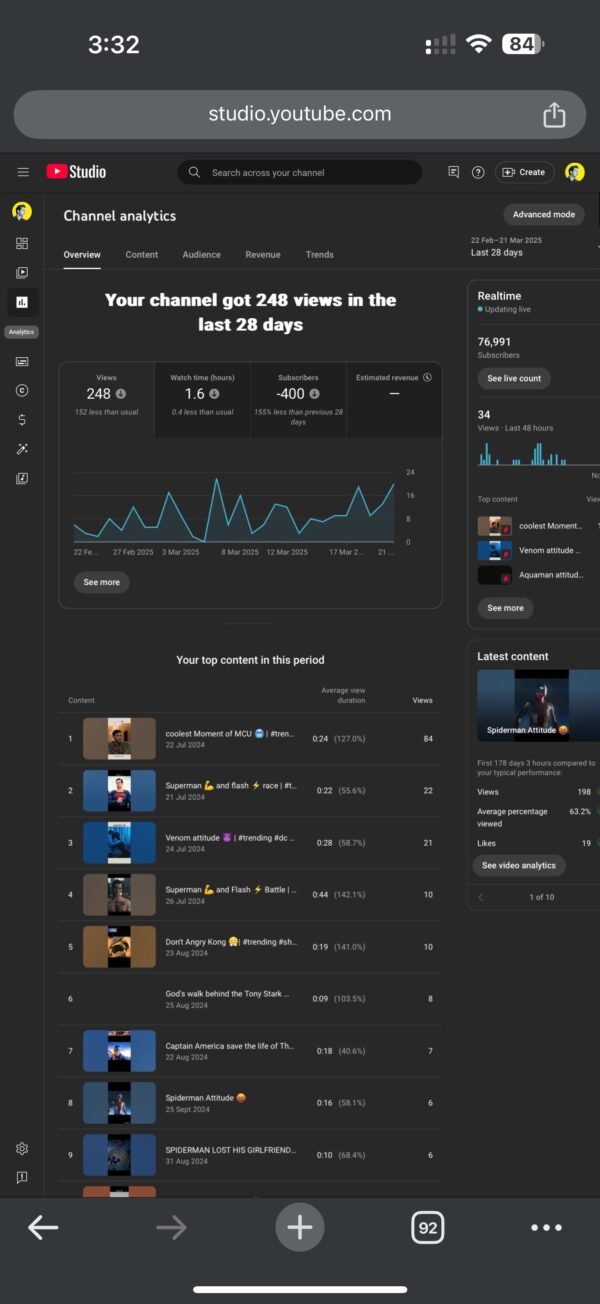Image resolution: width=600 pixels, height=1304 pixels.
Task: Go back with Safari back arrow
Action: (43, 1227)
